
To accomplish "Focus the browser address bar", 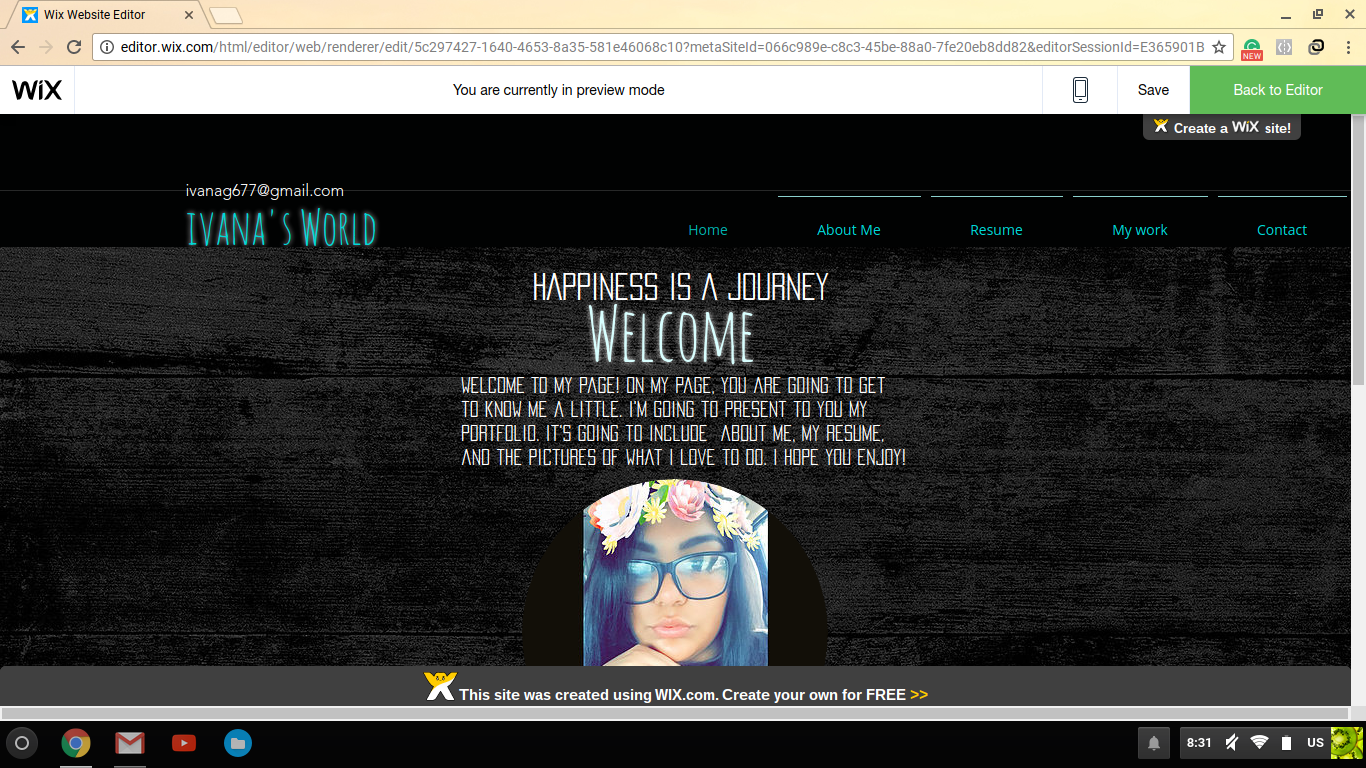I will [x=660, y=47].
